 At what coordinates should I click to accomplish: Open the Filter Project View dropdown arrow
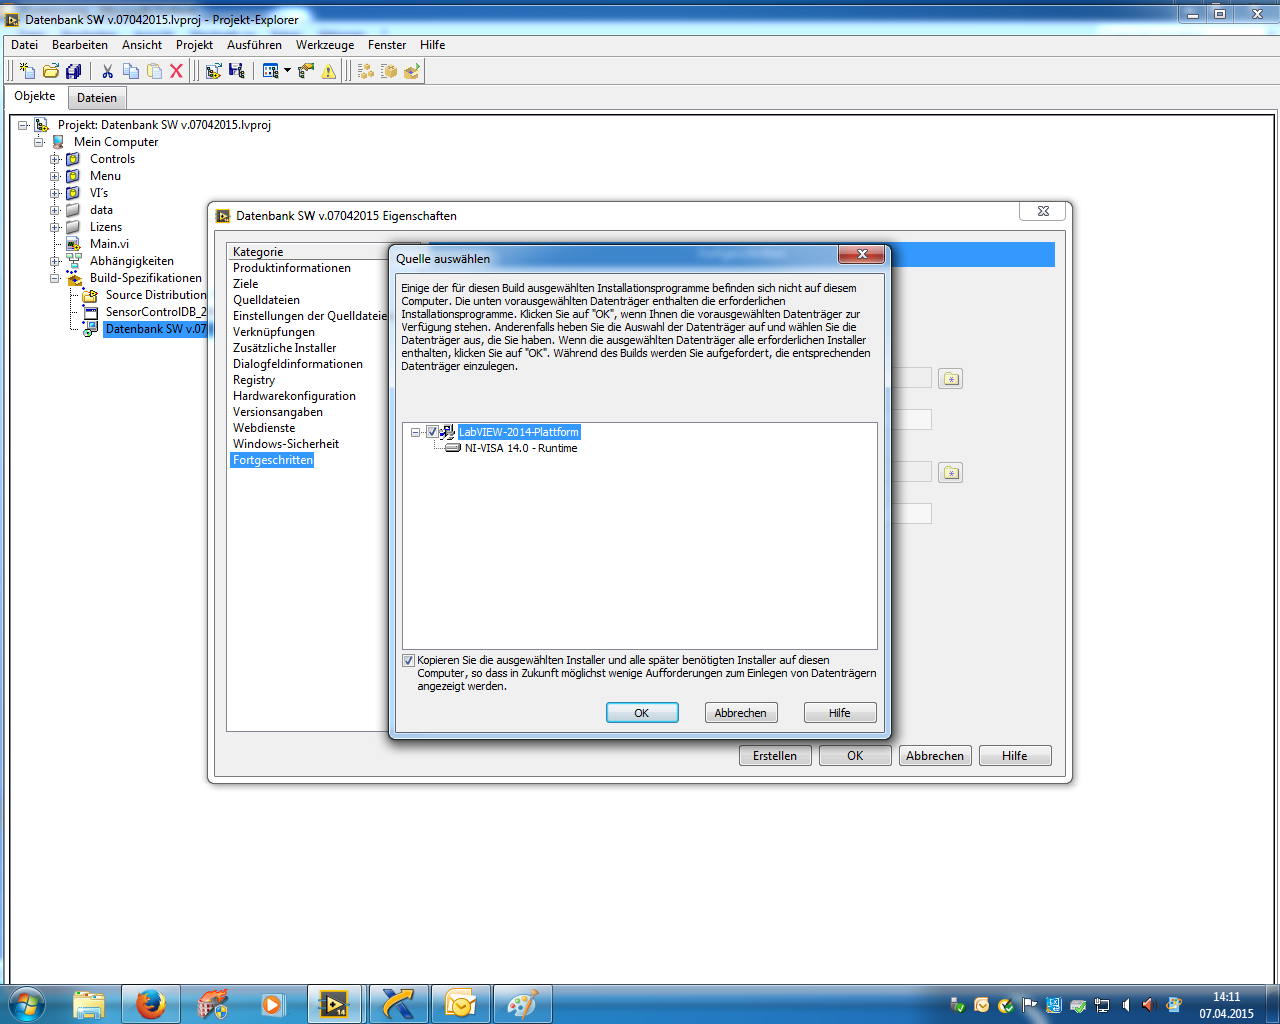point(287,71)
